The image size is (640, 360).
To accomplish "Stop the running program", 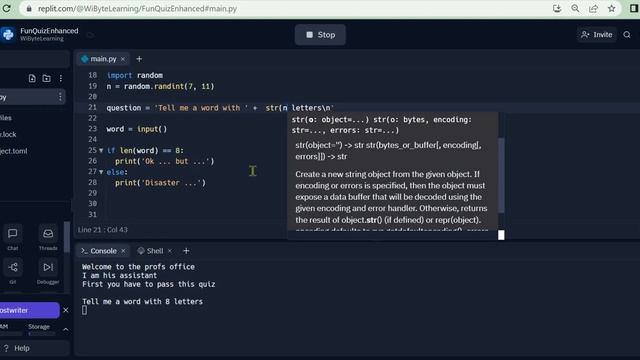I will click(320, 35).
